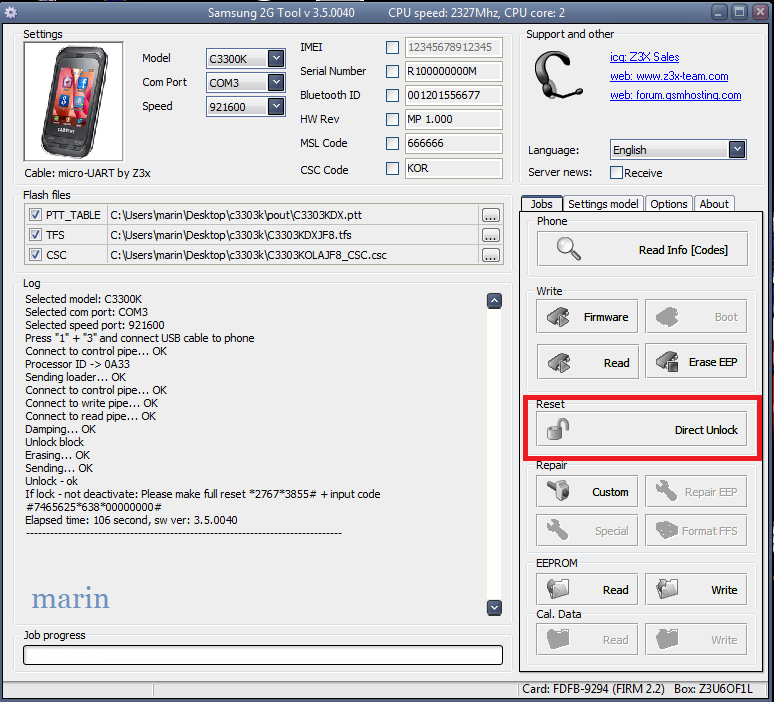Browse for the CSC file with the ... button
Viewport: 774px width, 702px height.
point(490,256)
